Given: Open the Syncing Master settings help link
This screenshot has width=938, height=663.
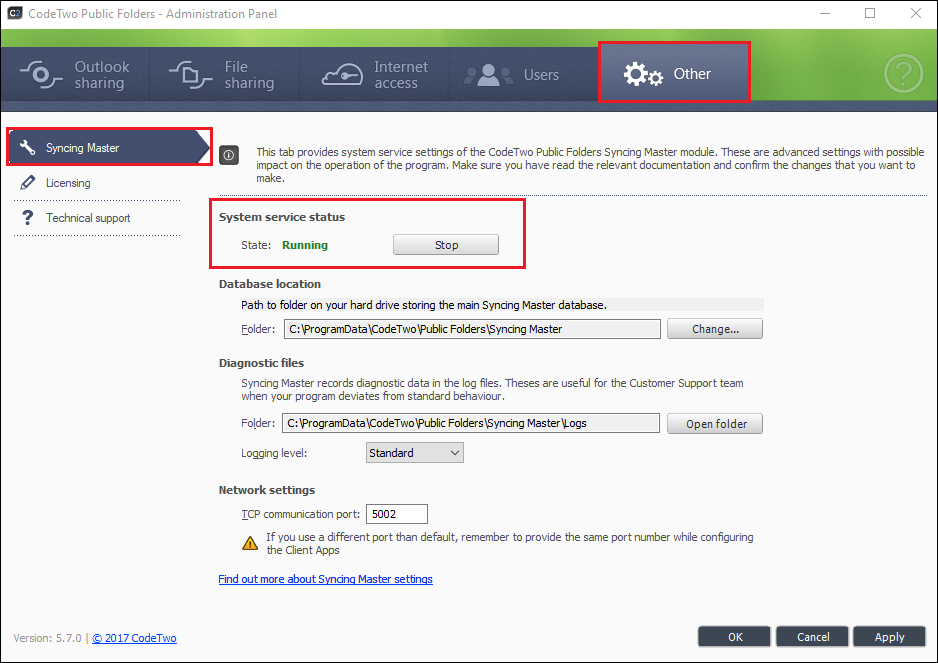Looking at the screenshot, I should pos(325,579).
